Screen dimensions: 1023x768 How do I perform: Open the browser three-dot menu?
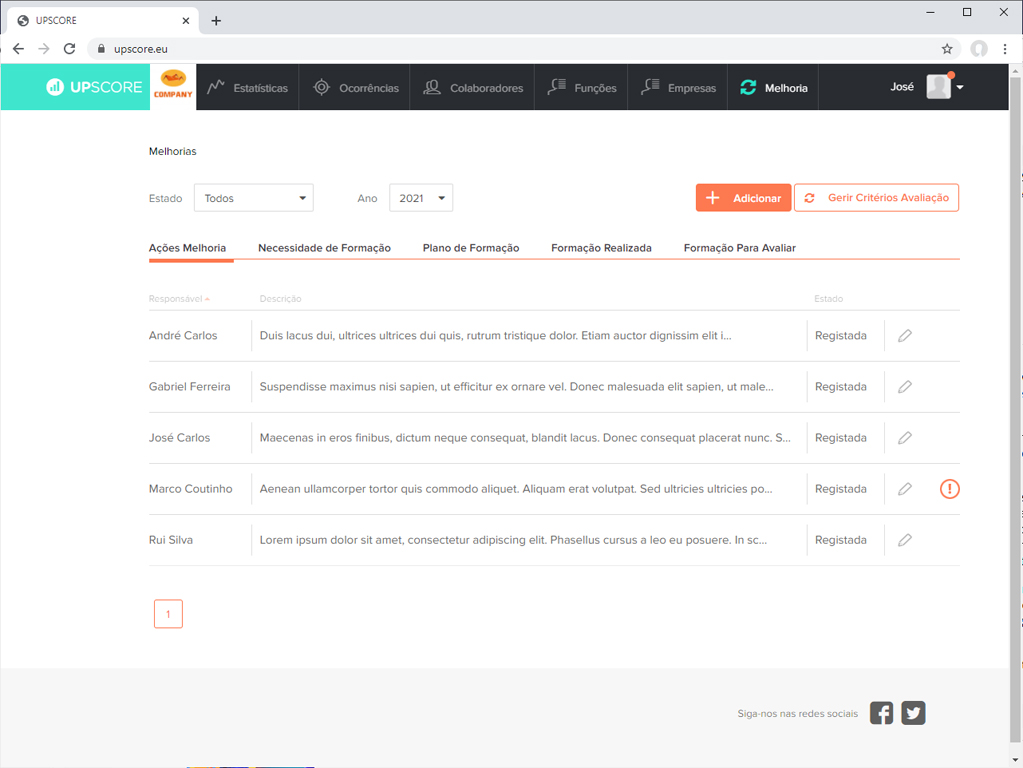pos(1005,49)
